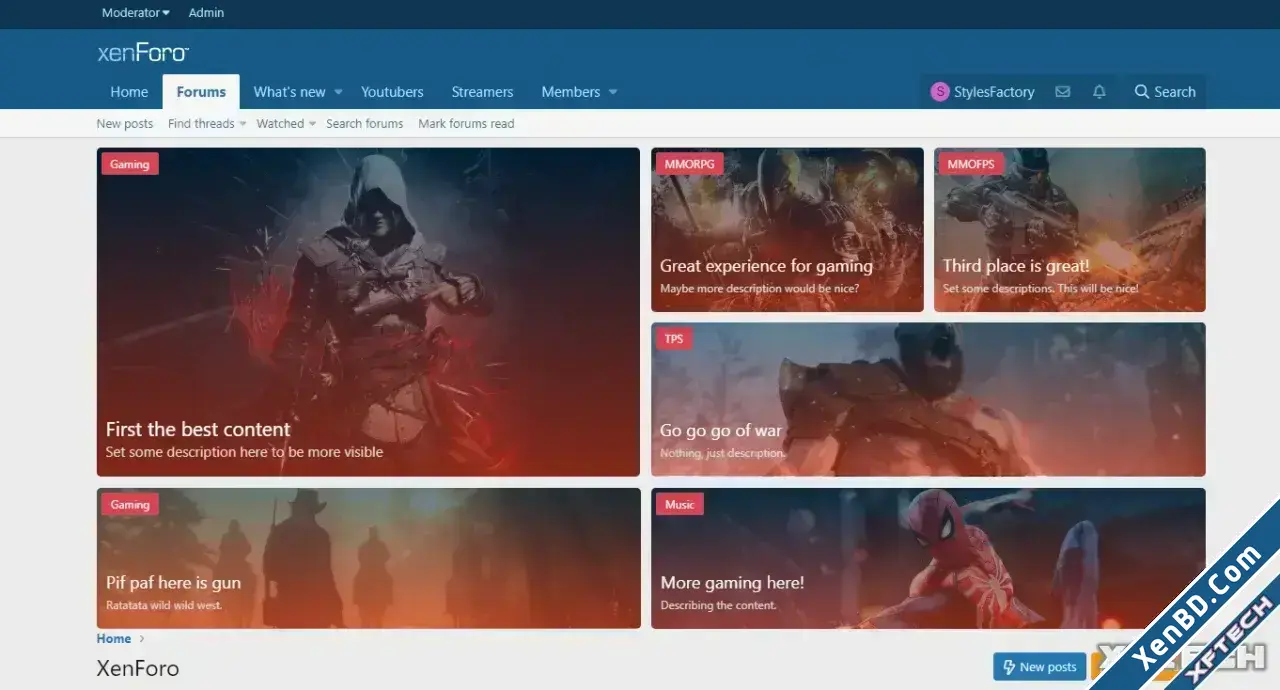Click 'Set some description here to be more visible'
1280x690 pixels.
coord(244,452)
